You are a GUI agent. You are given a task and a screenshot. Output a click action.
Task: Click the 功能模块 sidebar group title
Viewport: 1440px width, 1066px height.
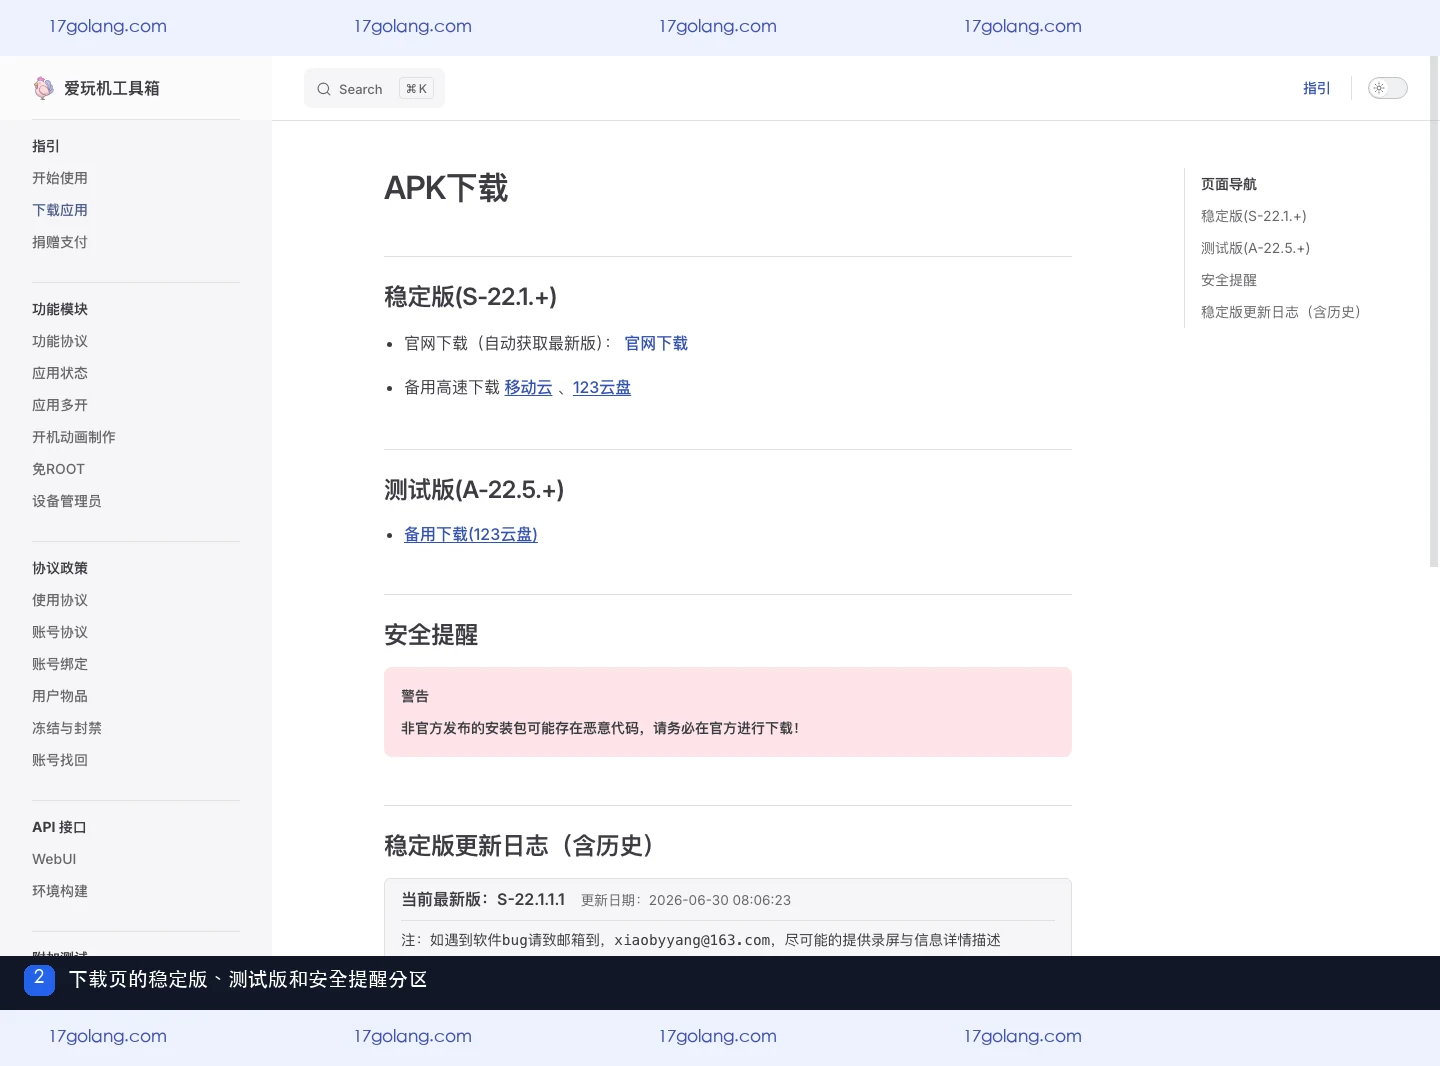coord(60,309)
